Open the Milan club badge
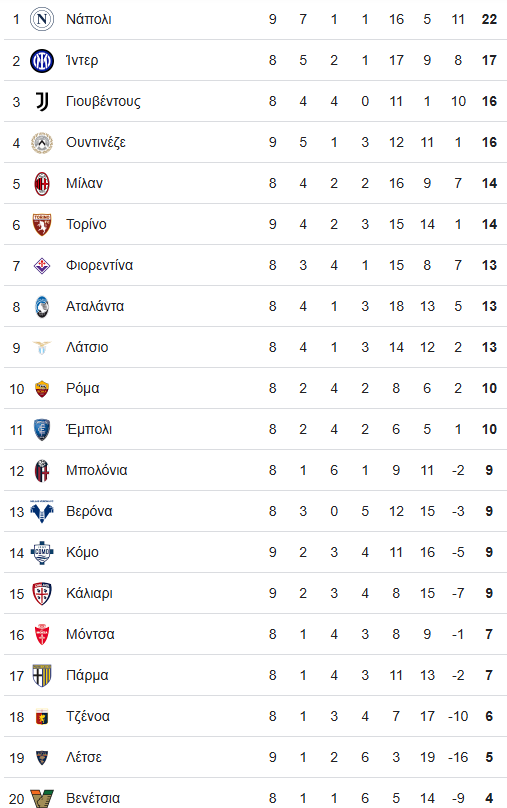Viewport: 507px width, 808px height. 42,184
